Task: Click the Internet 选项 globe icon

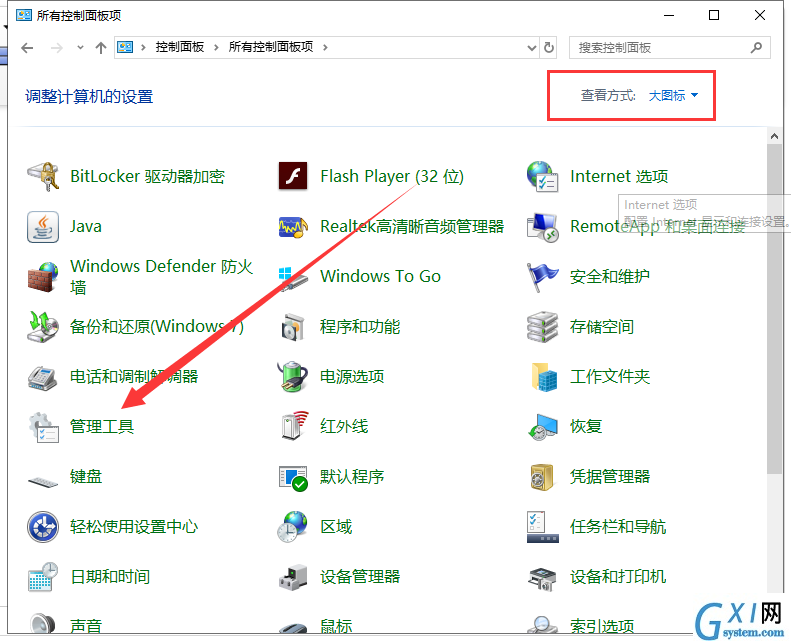Action: 542,177
